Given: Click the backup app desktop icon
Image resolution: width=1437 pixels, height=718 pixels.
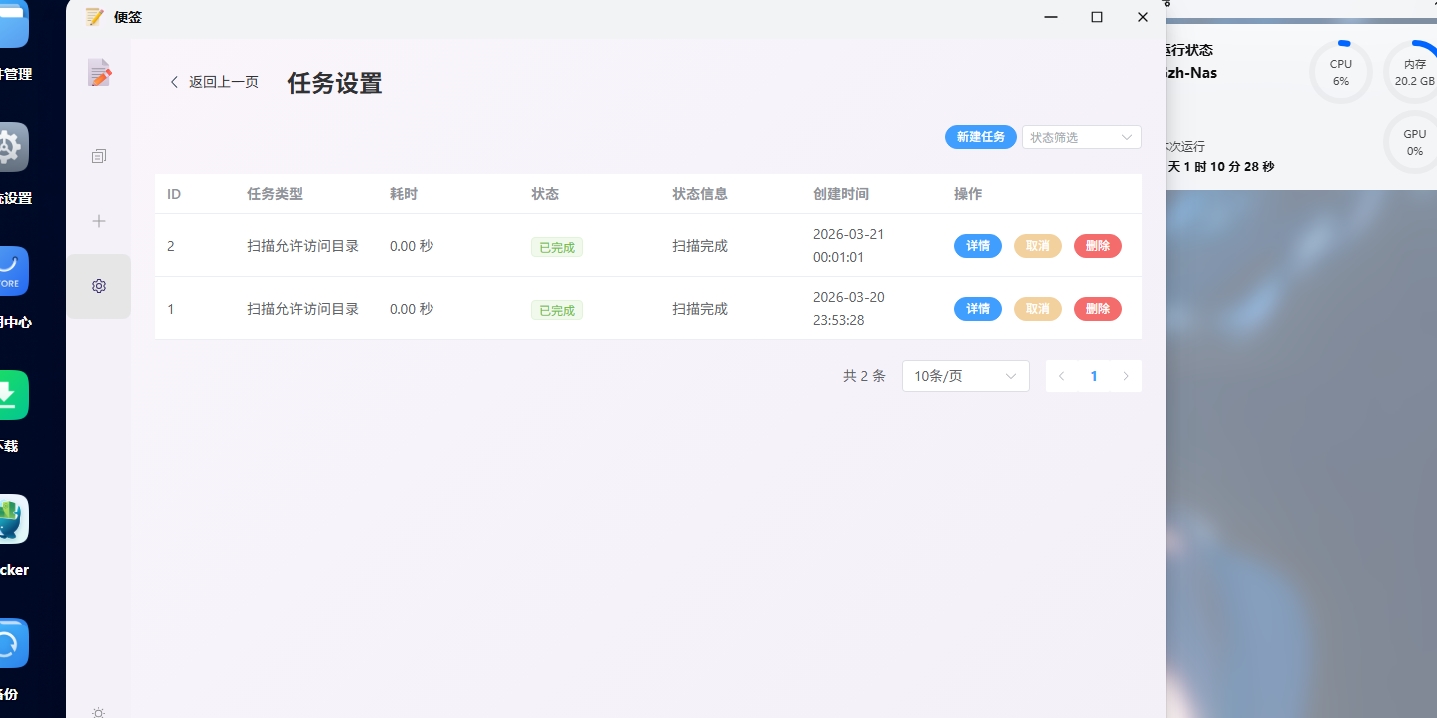Looking at the screenshot, I should 12,644.
